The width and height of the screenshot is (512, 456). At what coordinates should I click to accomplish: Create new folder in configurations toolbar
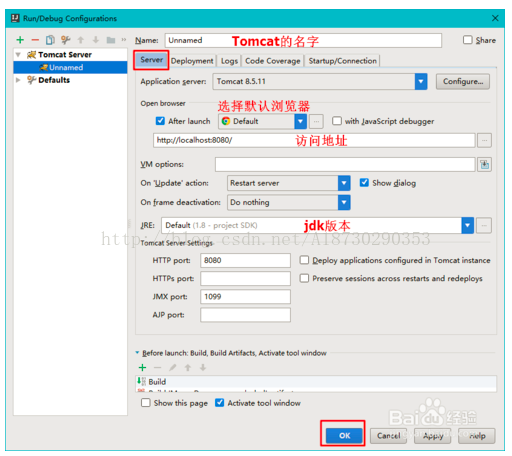tap(111, 40)
